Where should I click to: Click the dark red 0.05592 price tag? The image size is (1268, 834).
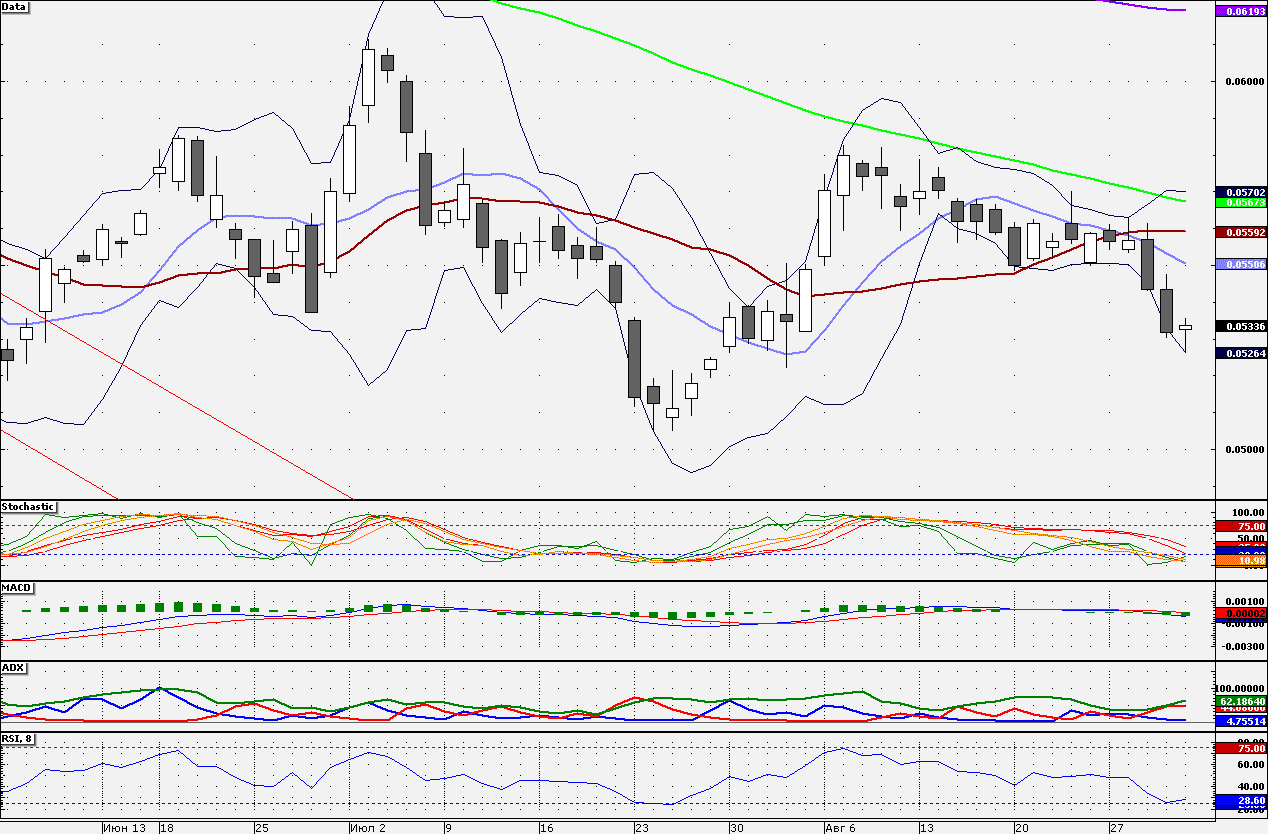(1240, 232)
